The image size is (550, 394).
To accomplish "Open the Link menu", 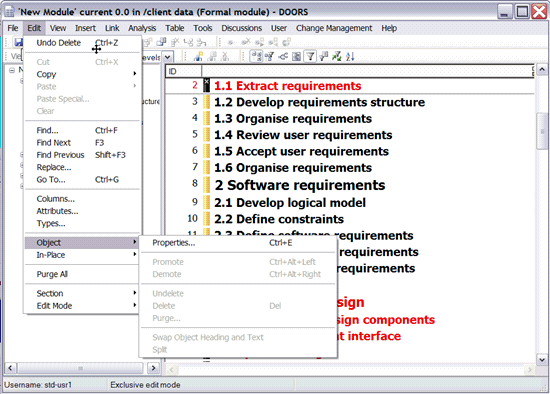I will [x=112, y=28].
